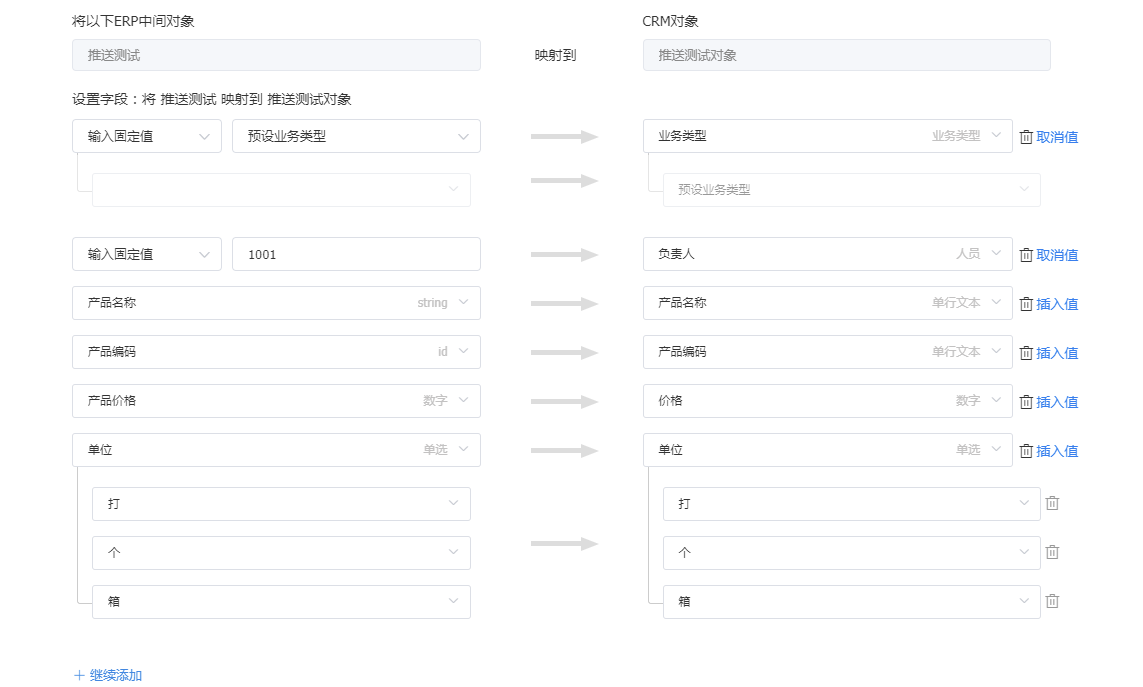Open the empty dropdown under 预设业务类型
The width and height of the screenshot is (1143, 687).
click(281, 190)
